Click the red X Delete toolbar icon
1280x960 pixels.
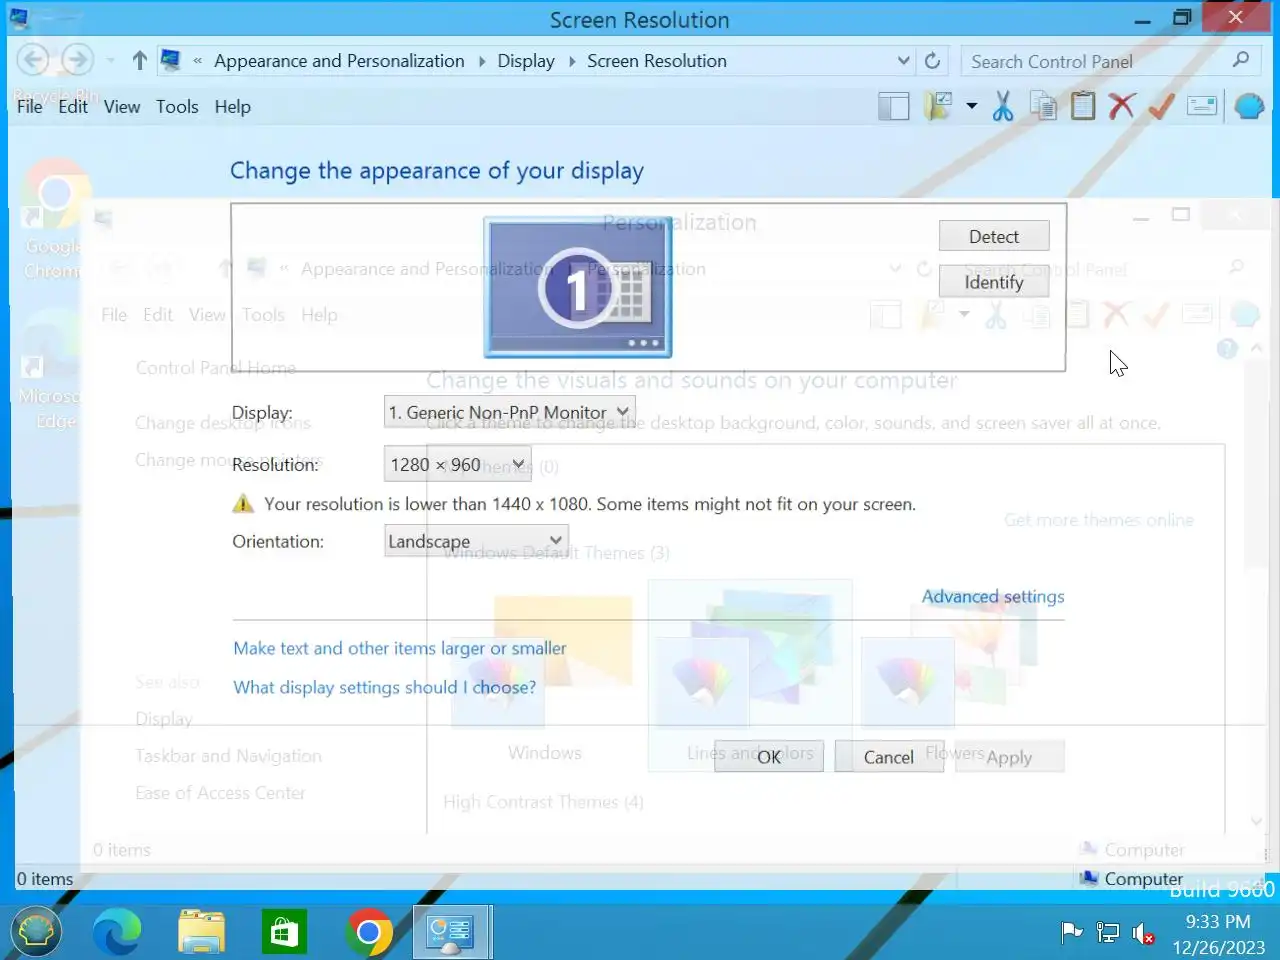coord(1122,106)
